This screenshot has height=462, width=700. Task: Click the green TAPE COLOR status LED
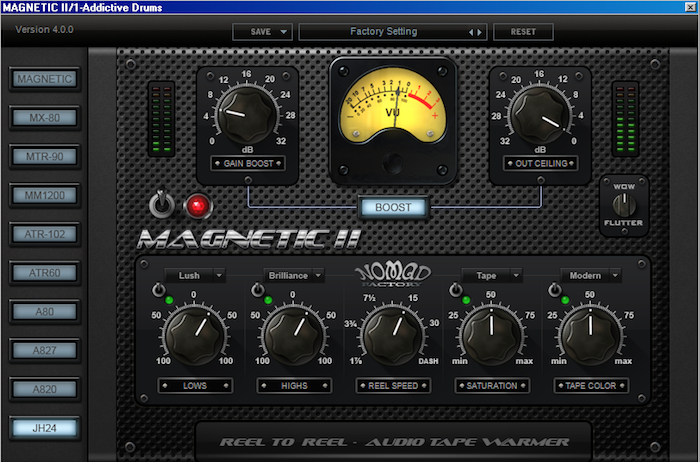click(x=565, y=300)
